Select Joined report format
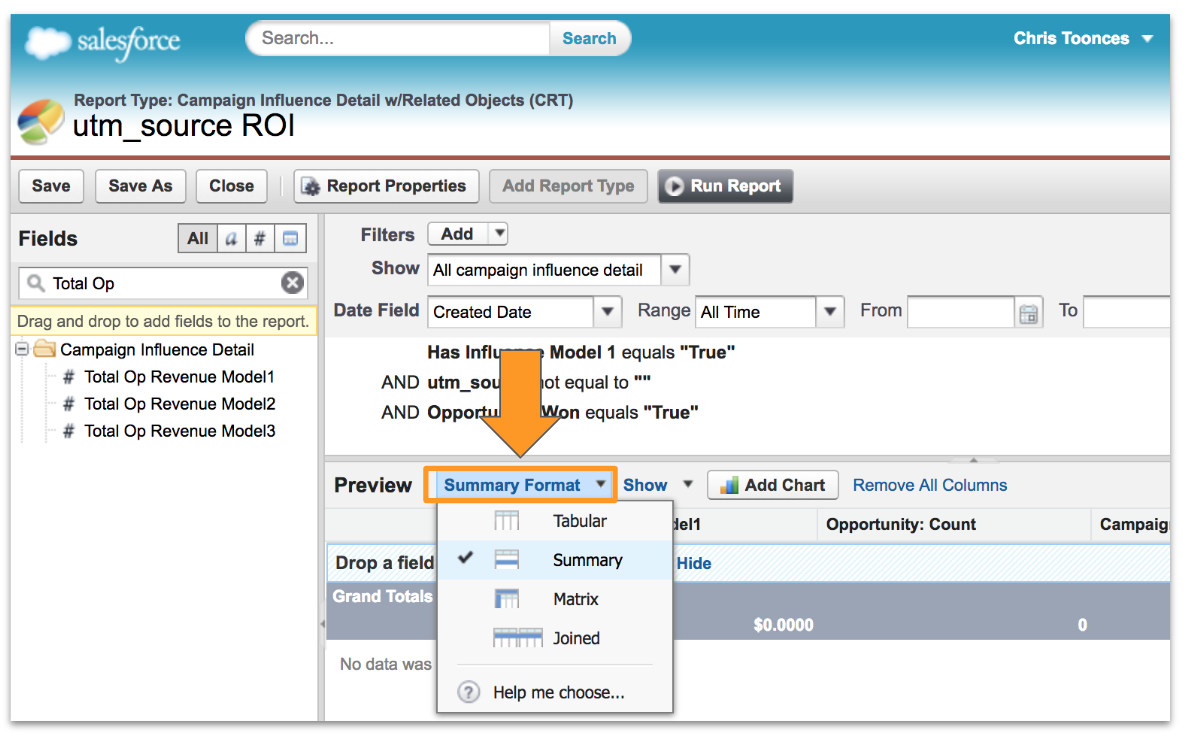 click(x=555, y=637)
